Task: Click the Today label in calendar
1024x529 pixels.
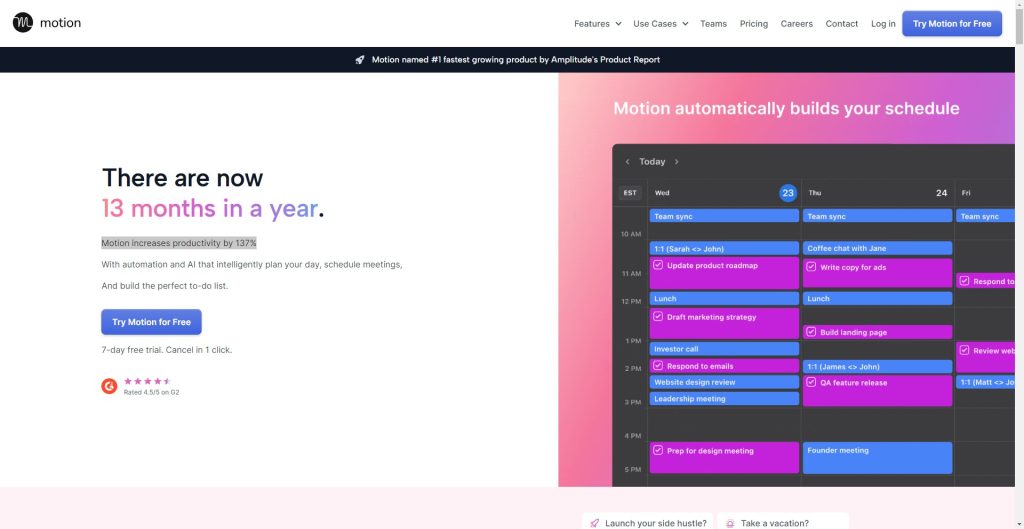Action: (652, 162)
